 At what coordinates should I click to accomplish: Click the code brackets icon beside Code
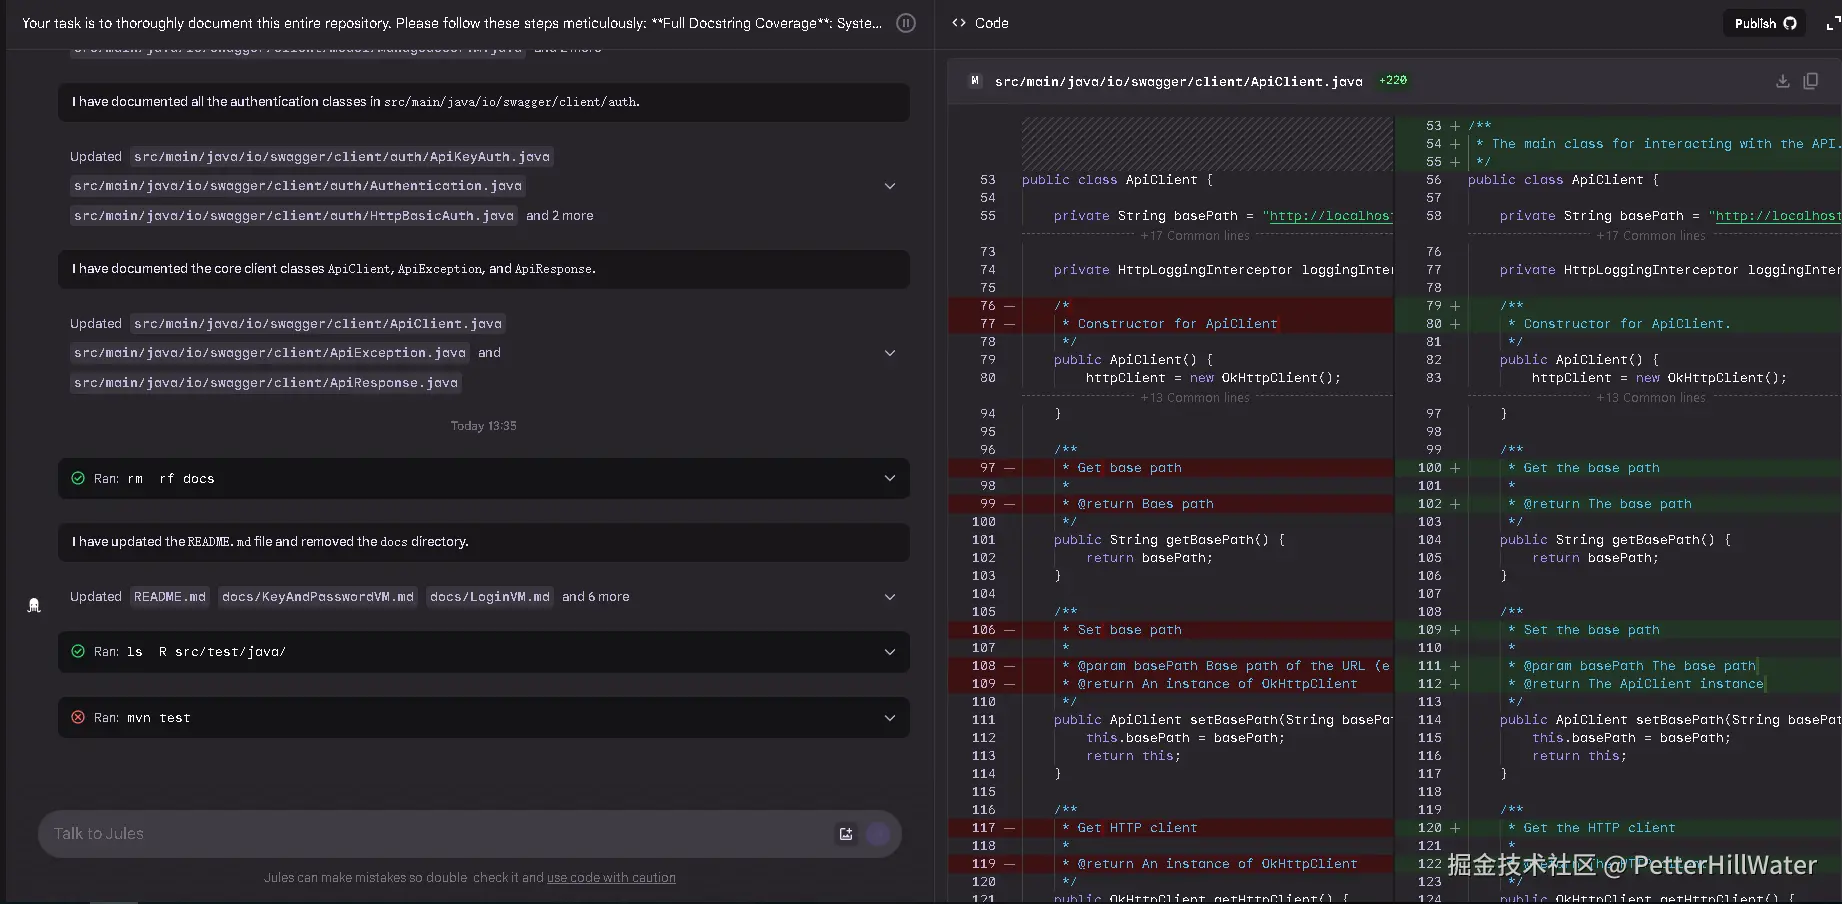pyautogui.click(x=959, y=23)
